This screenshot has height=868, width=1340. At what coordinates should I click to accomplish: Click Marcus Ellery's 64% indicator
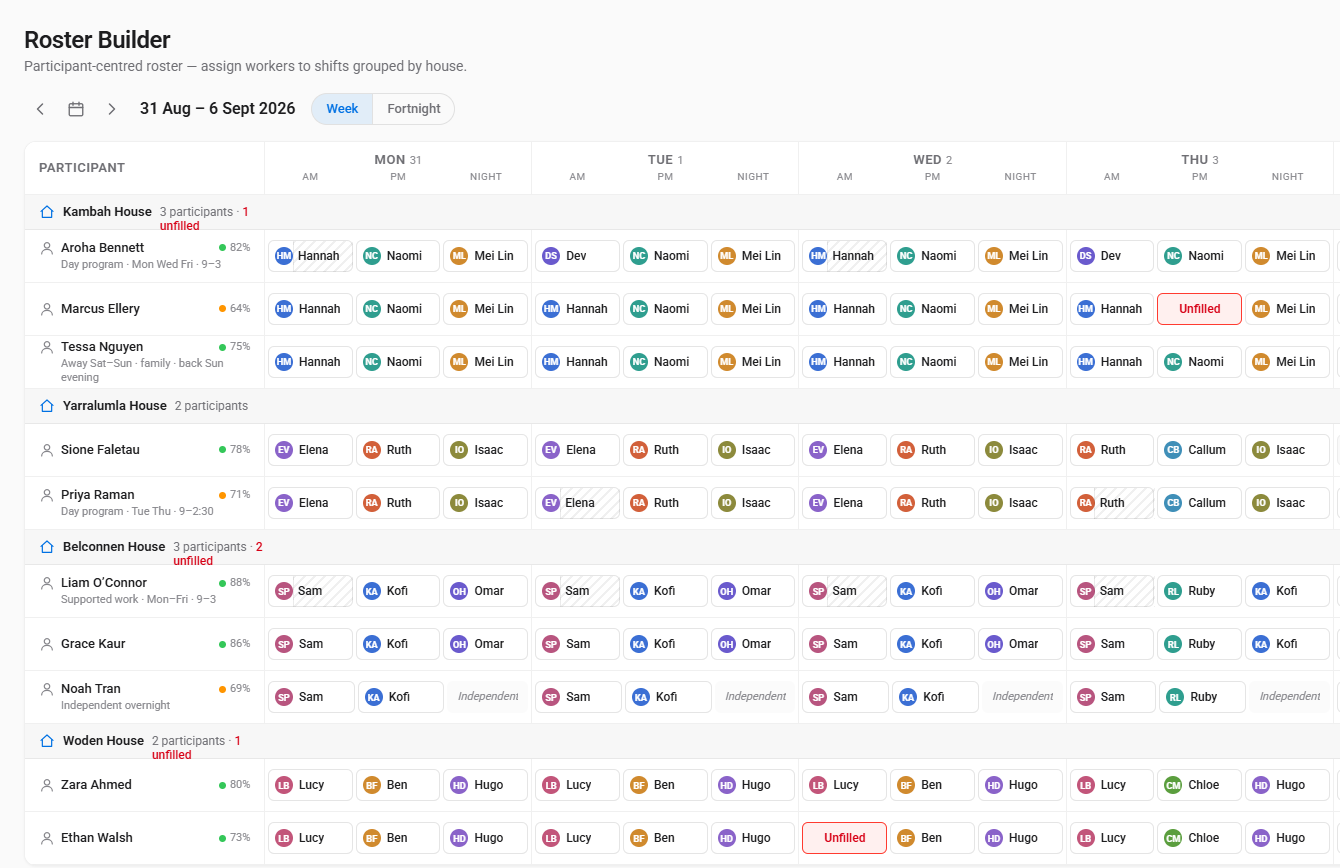tap(234, 309)
